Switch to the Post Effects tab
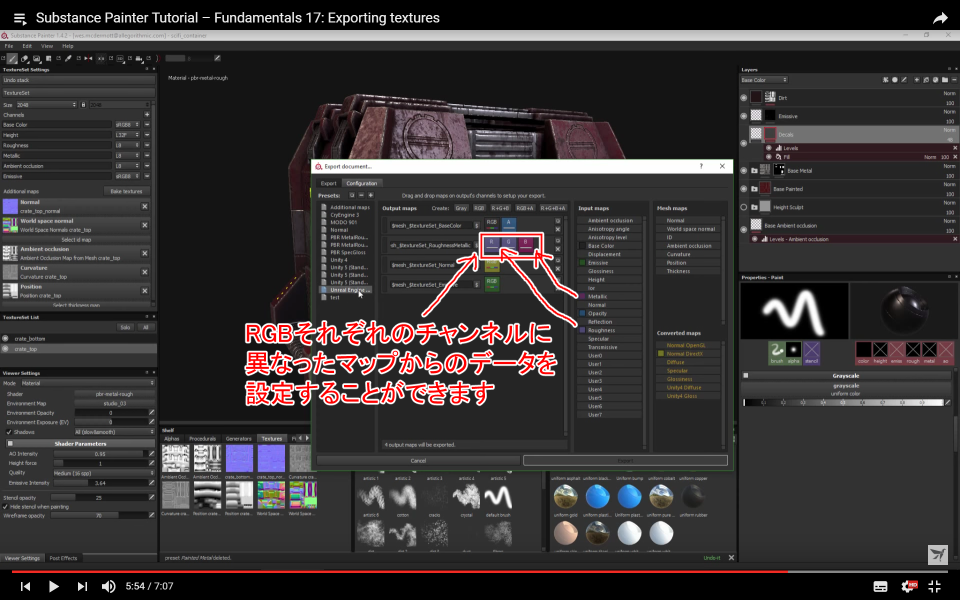 point(63,558)
